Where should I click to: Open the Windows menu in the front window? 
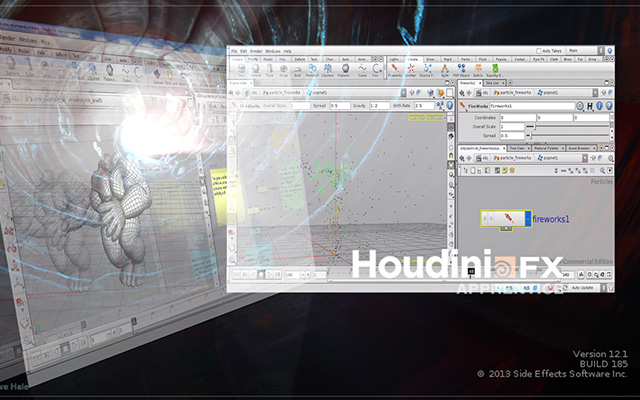[x=273, y=51]
